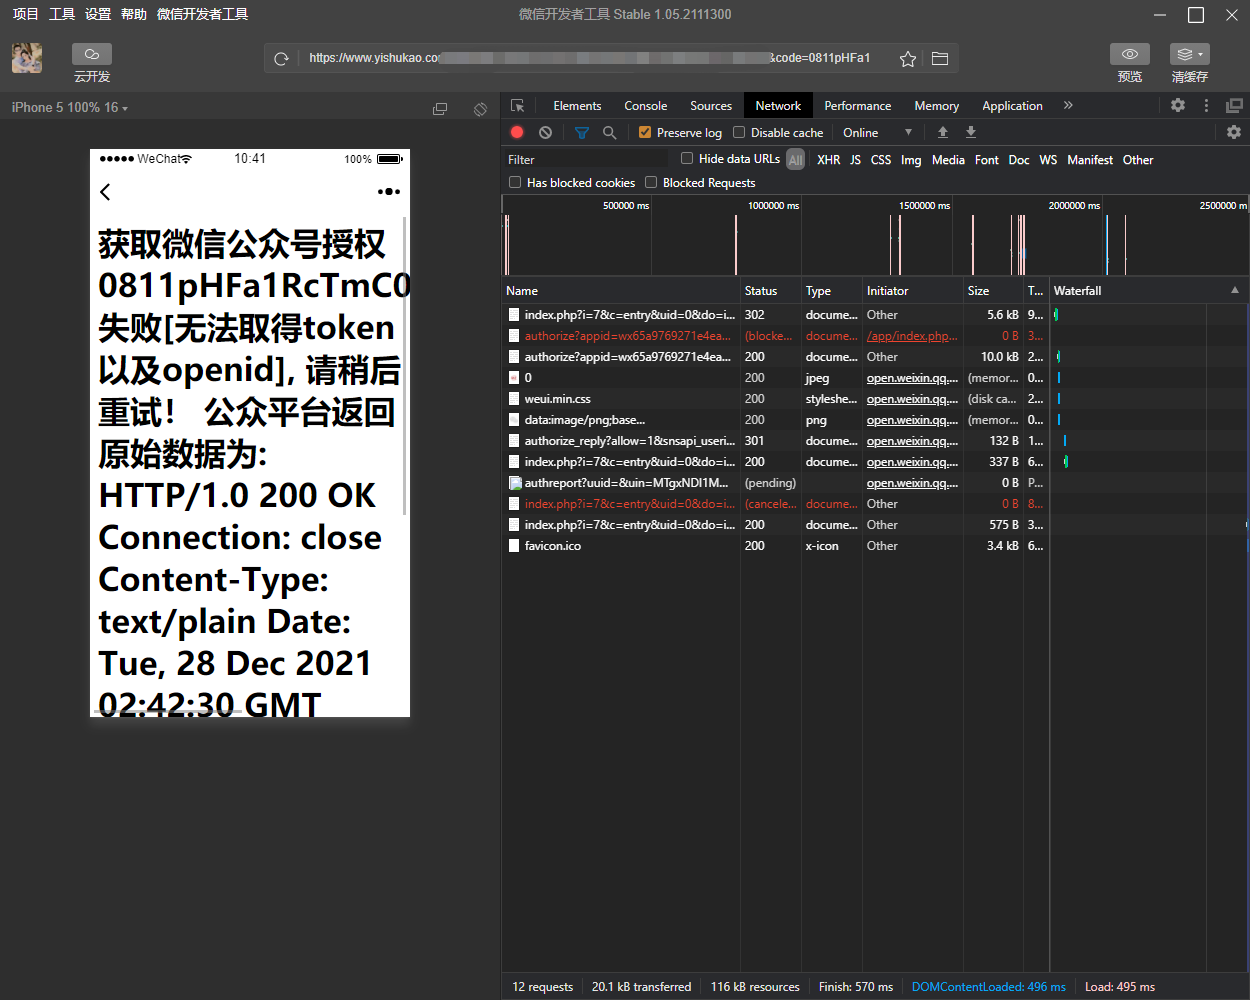Screen dimensions: 1250x1000
Task: Activate the inspect element picker icon
Action: [x=517, y=105]
